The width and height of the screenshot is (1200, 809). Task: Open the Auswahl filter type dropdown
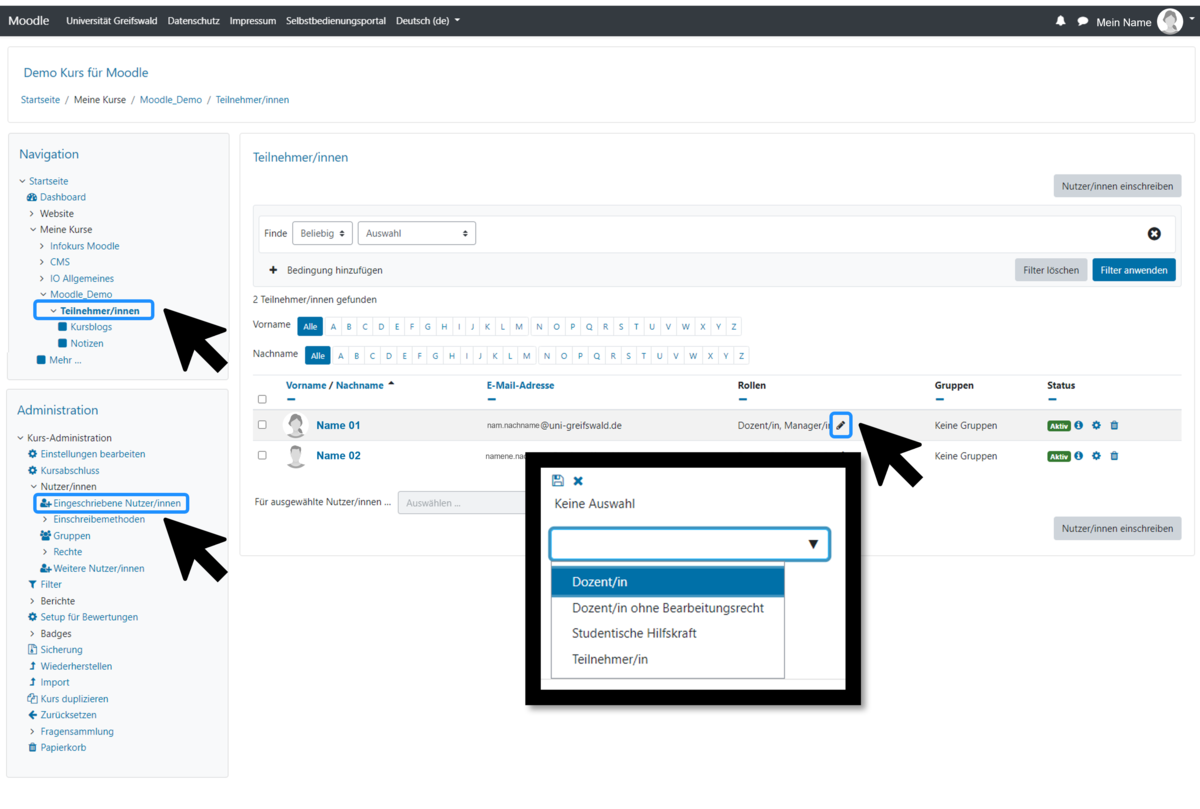[416, 233]
